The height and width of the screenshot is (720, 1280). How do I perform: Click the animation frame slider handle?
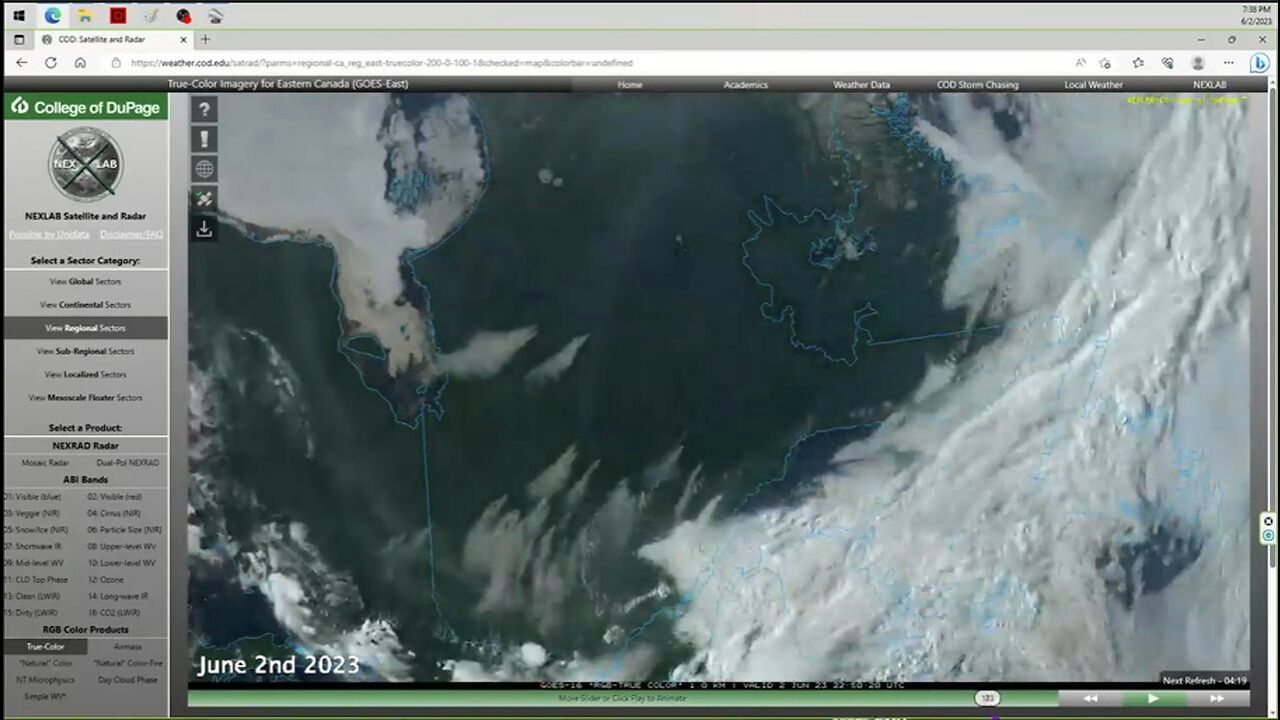point(987,698)
